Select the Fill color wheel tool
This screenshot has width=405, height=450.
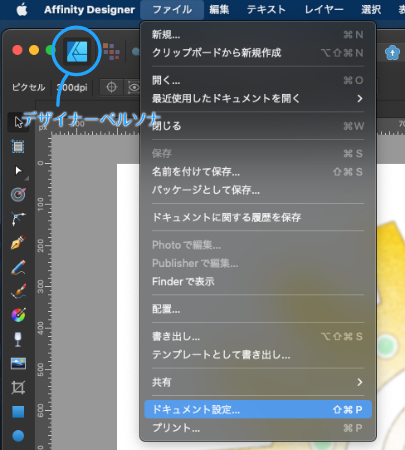point(18,315)
